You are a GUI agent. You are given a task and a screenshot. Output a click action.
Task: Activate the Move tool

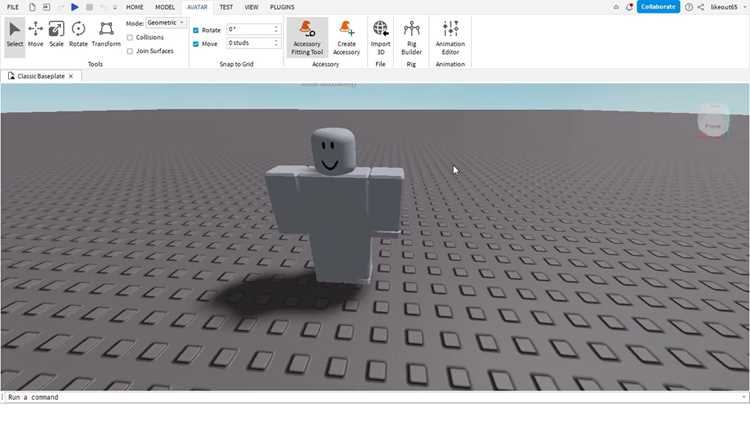(35, 34)
